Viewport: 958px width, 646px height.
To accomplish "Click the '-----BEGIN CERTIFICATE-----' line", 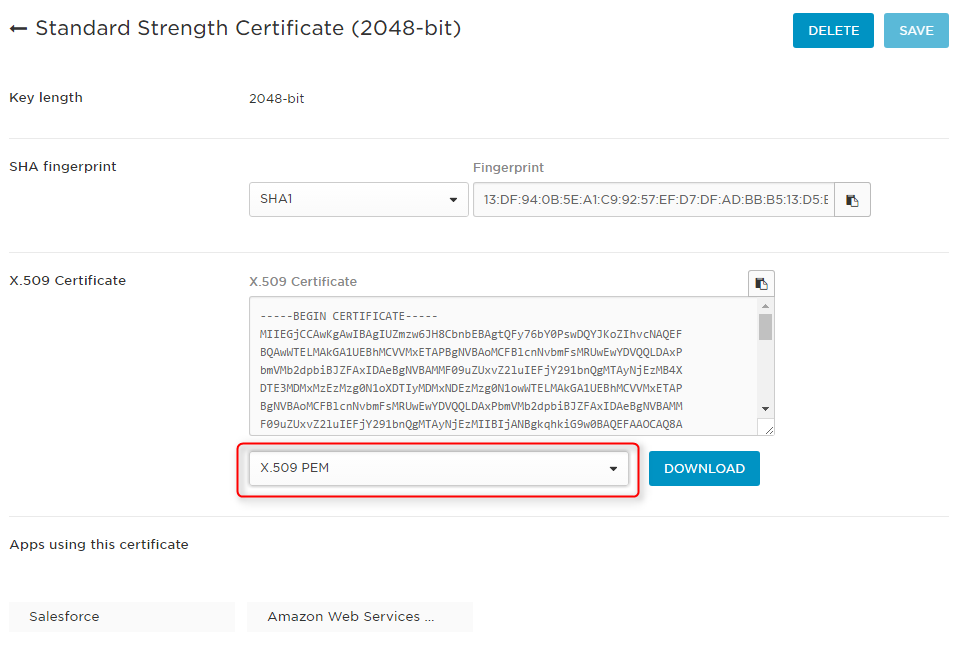I will [x=349, y=317].
